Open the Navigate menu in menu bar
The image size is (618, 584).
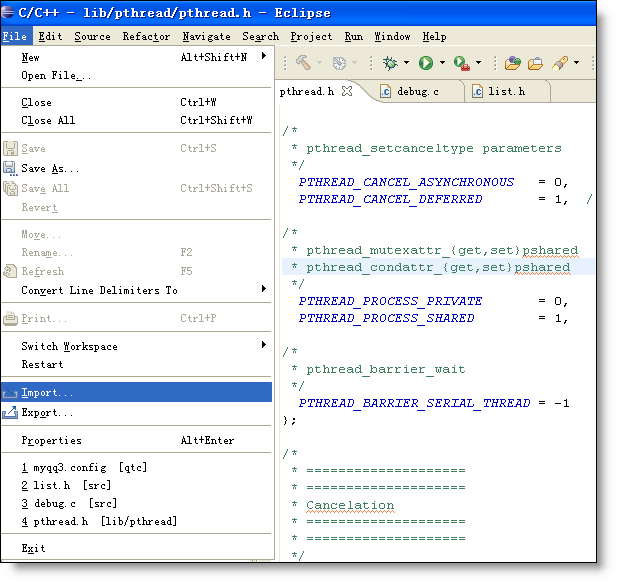coord(206,36)
